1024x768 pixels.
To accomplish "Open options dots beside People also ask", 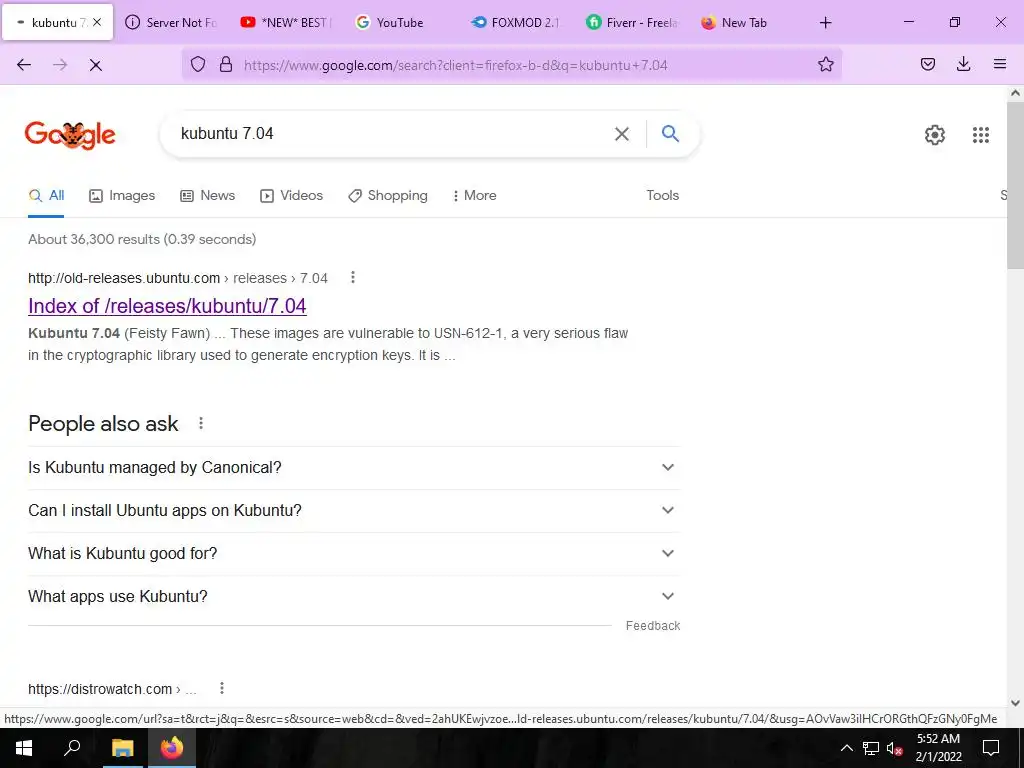I will coord(201,423).
